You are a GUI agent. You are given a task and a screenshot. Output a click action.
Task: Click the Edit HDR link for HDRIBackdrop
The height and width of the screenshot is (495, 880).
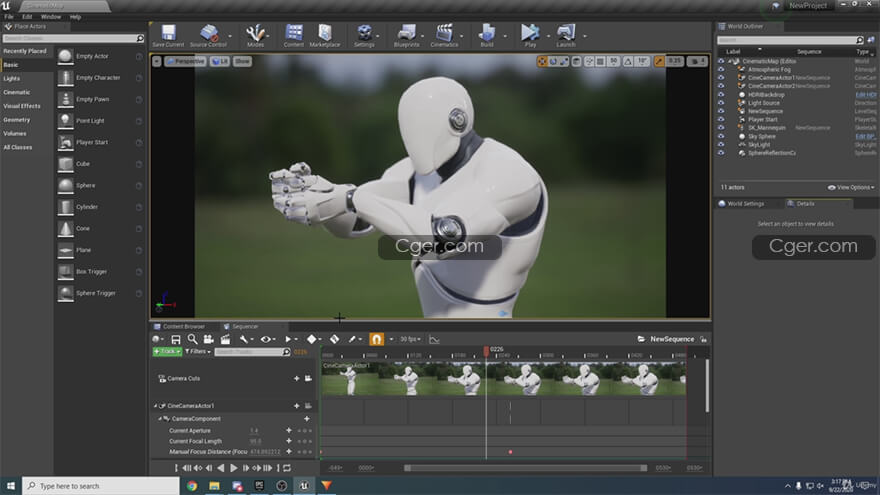866,95
